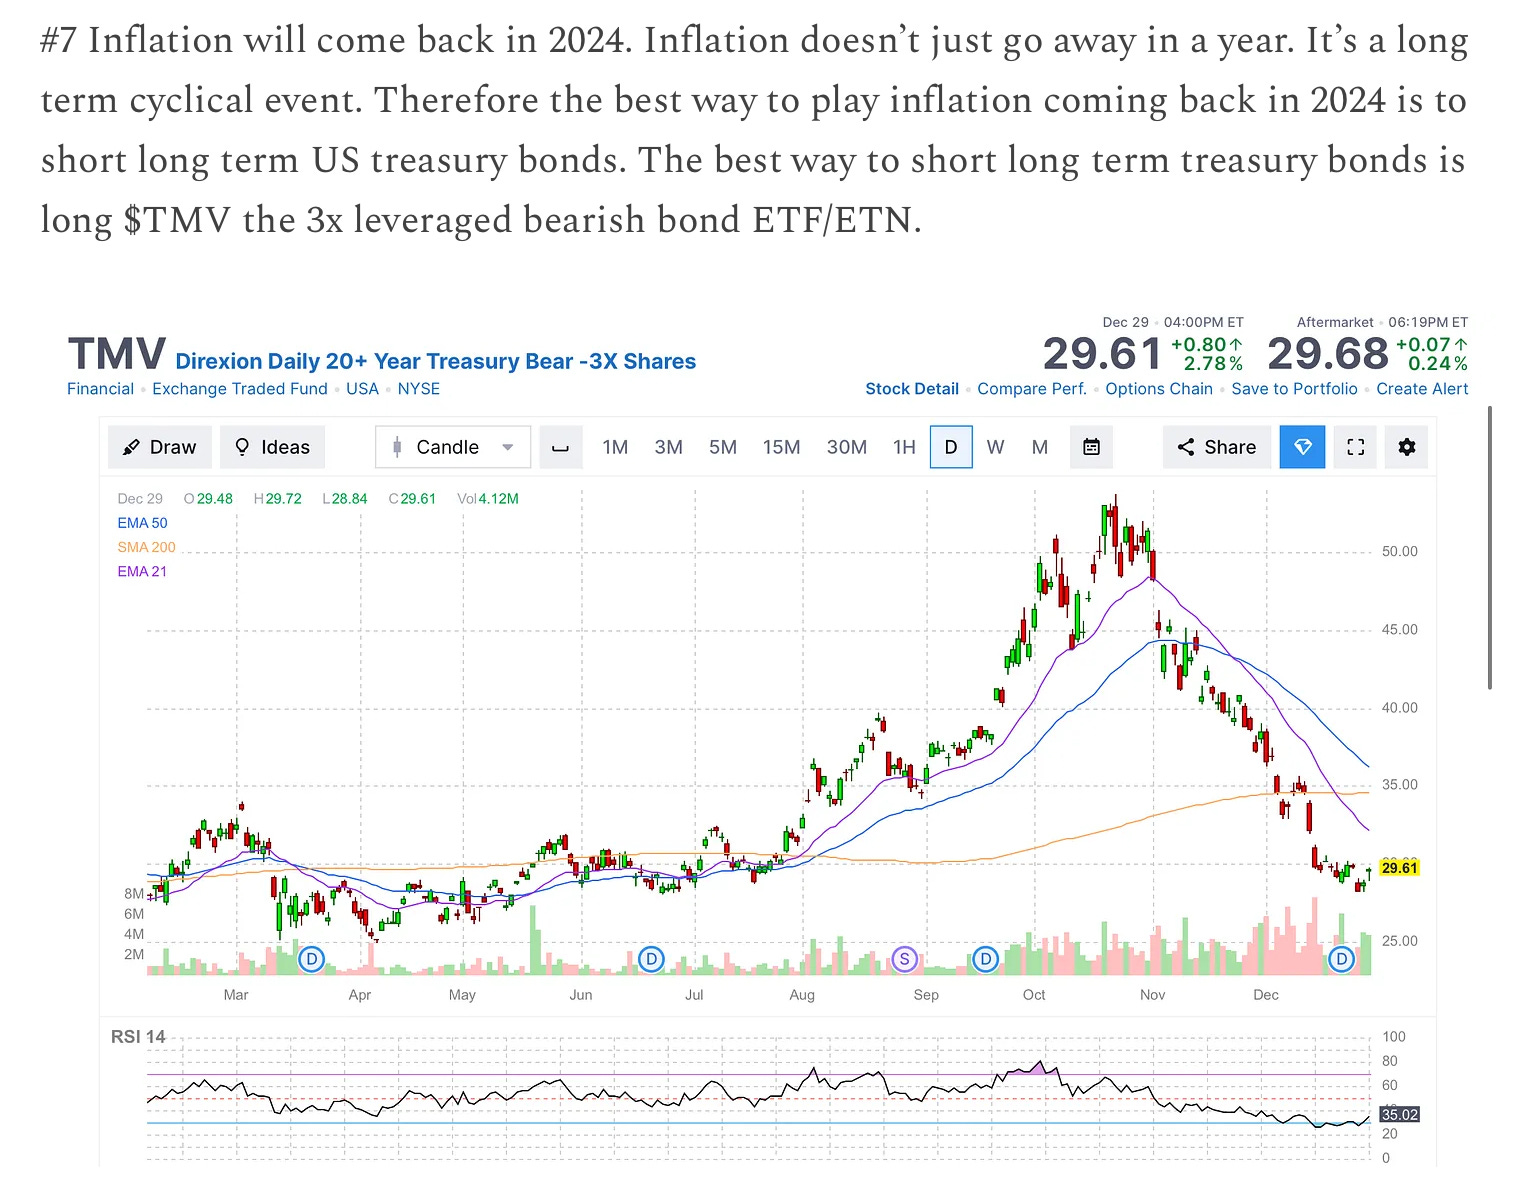
Task: Click the Create Alert link
Action: (1422, 388)
